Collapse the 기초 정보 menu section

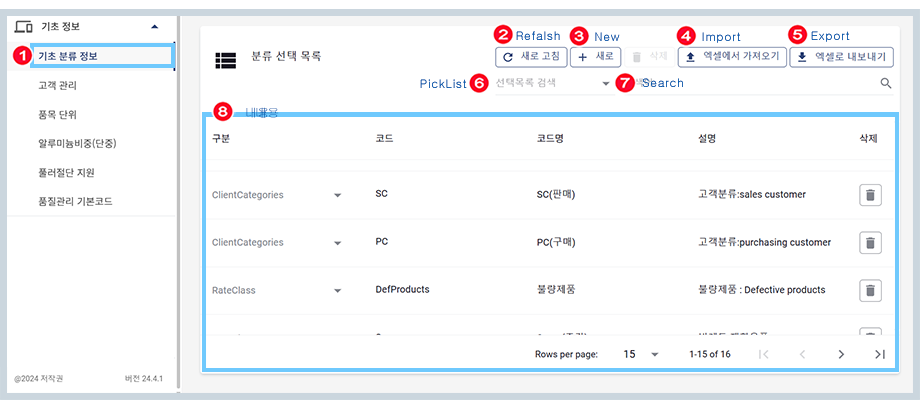[154, 26]
